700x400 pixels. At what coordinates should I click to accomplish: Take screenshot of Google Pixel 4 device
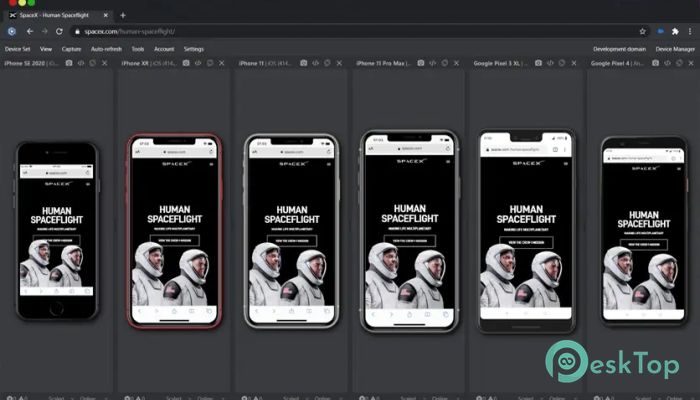click(x=655, y=63)
